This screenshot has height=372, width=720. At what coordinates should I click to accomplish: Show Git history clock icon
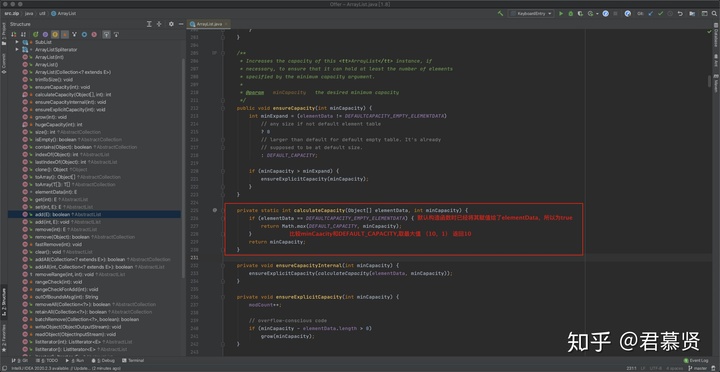670,14
